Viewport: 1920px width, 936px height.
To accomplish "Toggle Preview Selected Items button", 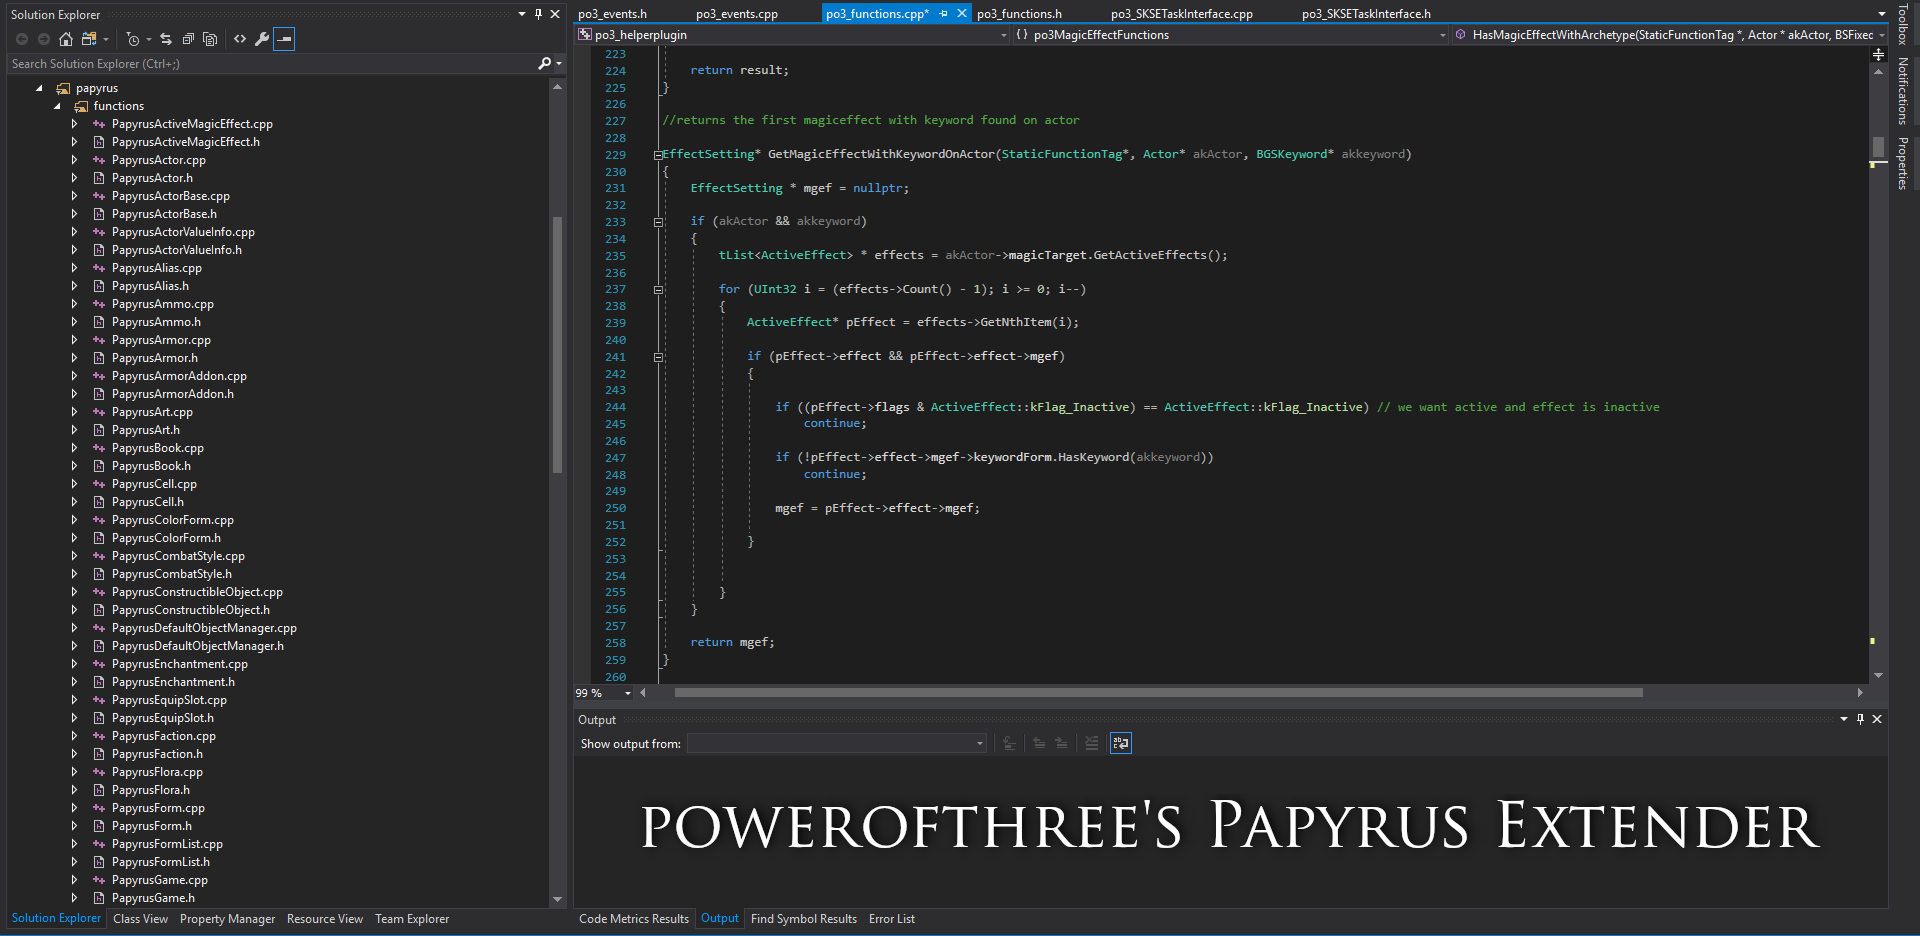I will click(x=285, y=39).
